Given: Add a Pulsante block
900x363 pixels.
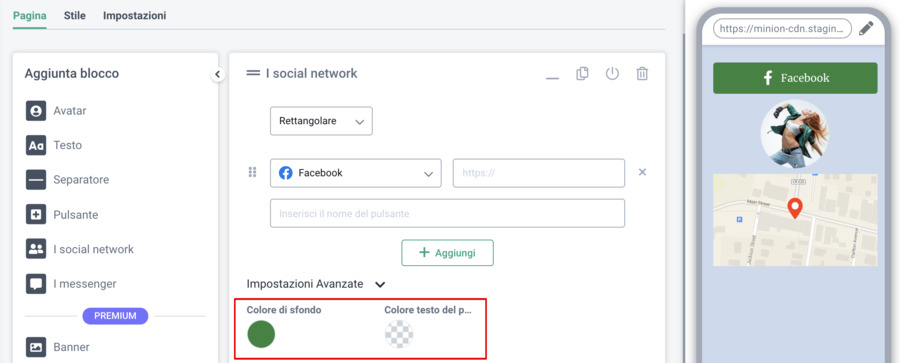Looking at the screenshot, I should [62, 215].
